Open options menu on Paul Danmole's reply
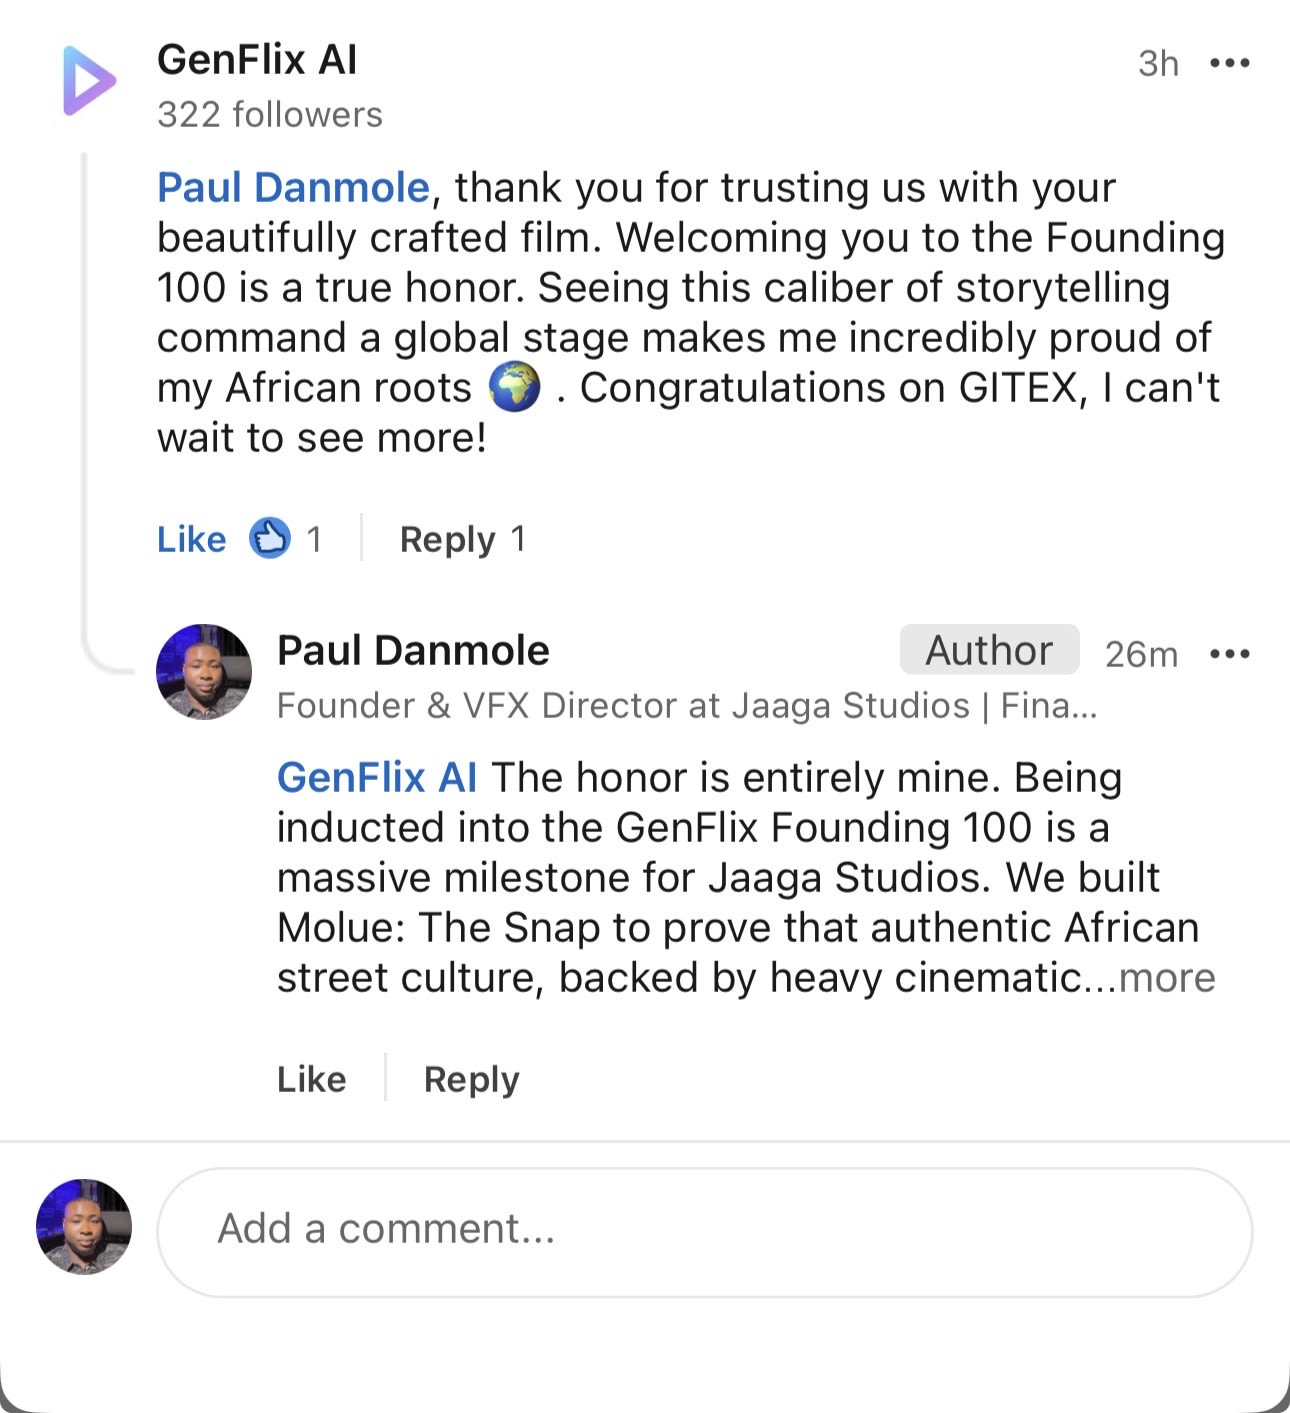 [1230, 654]
